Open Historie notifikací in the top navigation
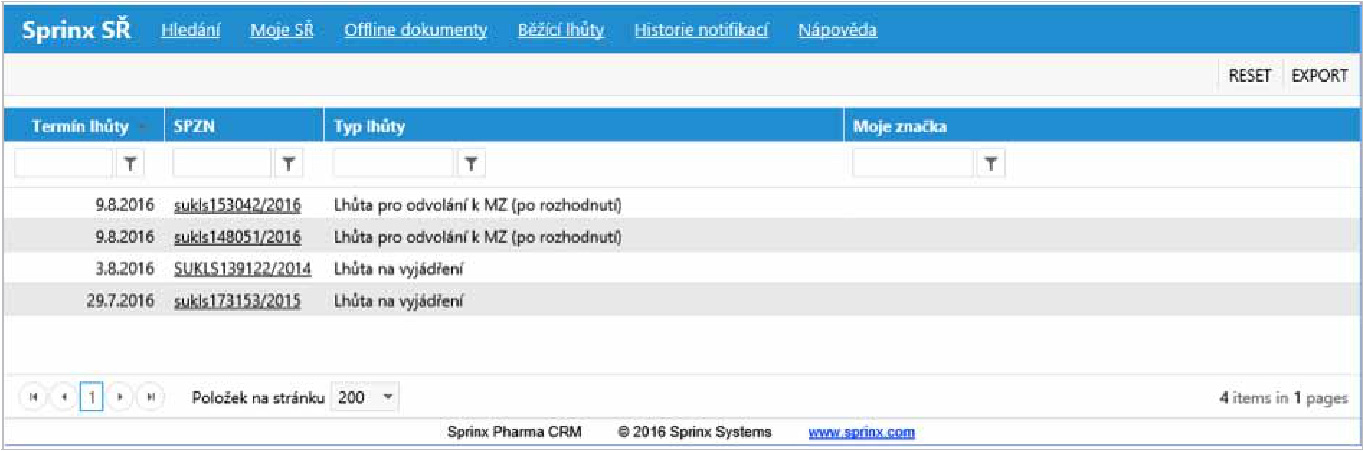The image size is (1363, 451). [700, 30]
